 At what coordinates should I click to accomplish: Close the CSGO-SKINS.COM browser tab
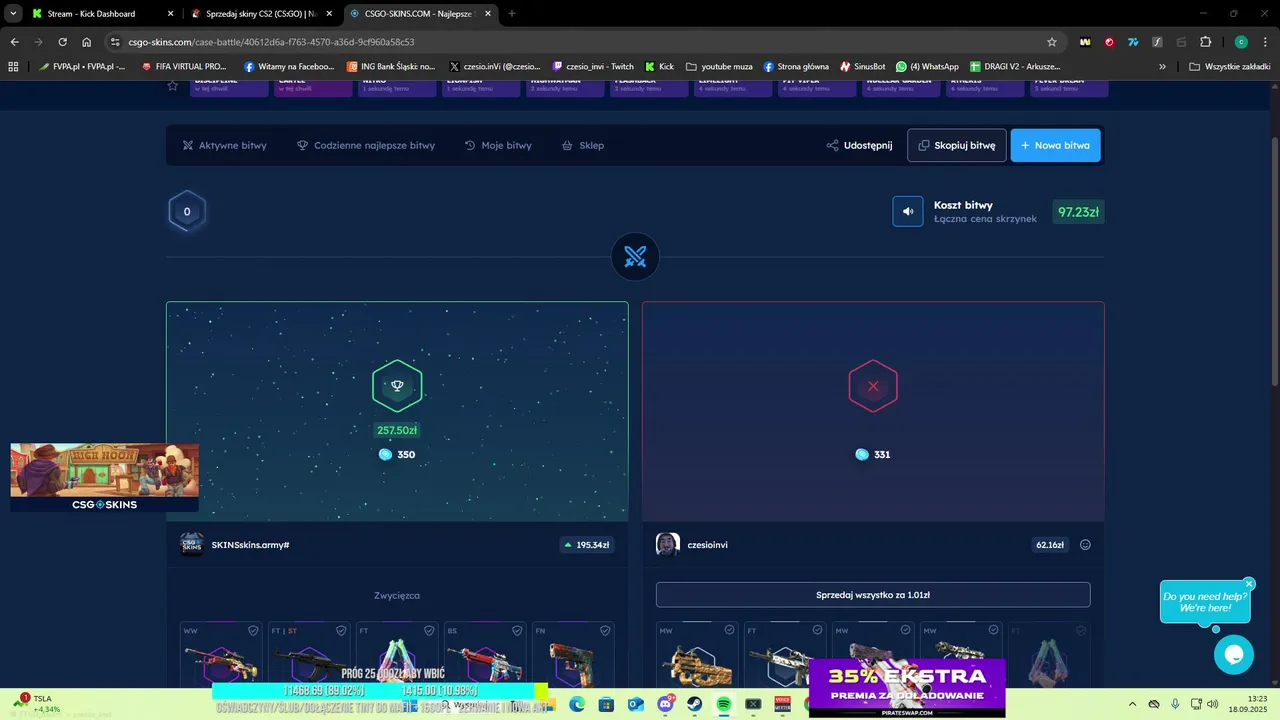point(488,14)
